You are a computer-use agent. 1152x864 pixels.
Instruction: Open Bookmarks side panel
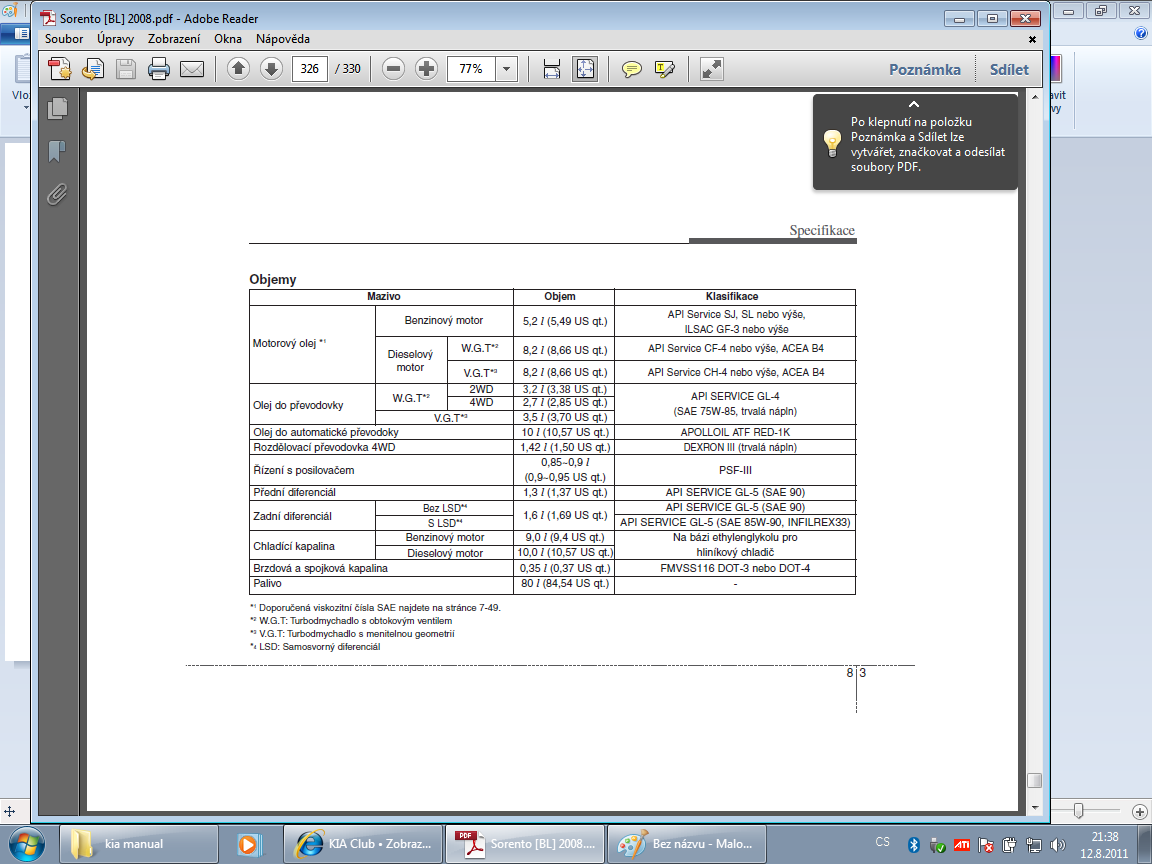tap(57, 151)
